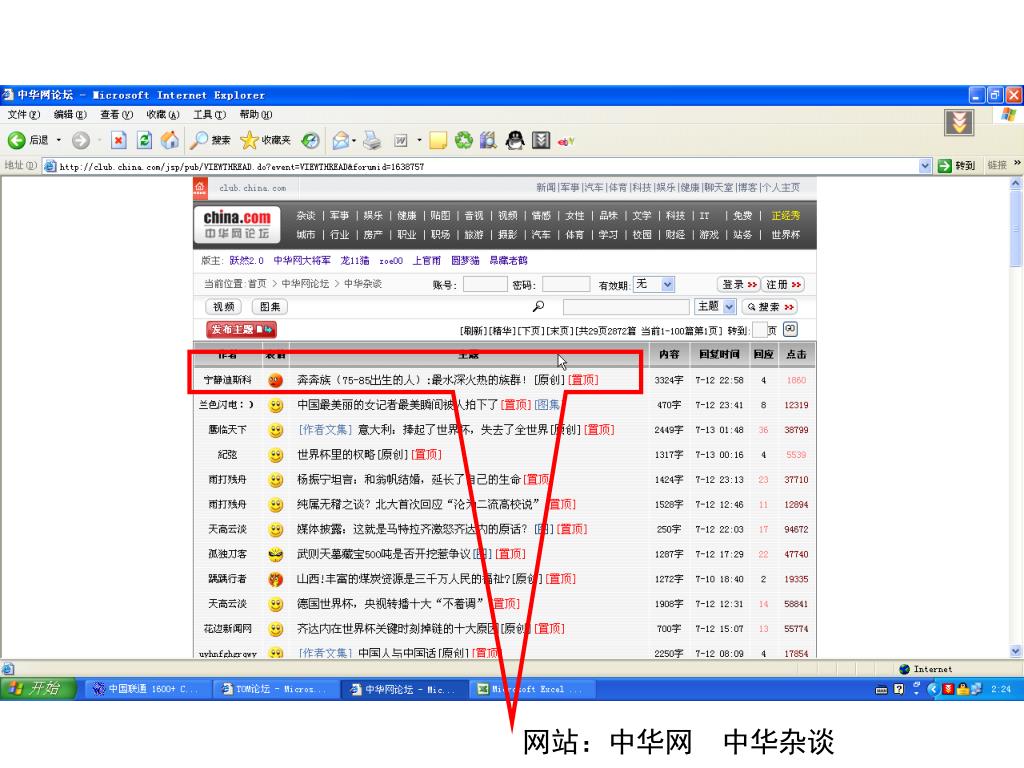Screen dimensions: 1024x768
Task: Click the IE Back arrow button
Action: click(17, 140)
